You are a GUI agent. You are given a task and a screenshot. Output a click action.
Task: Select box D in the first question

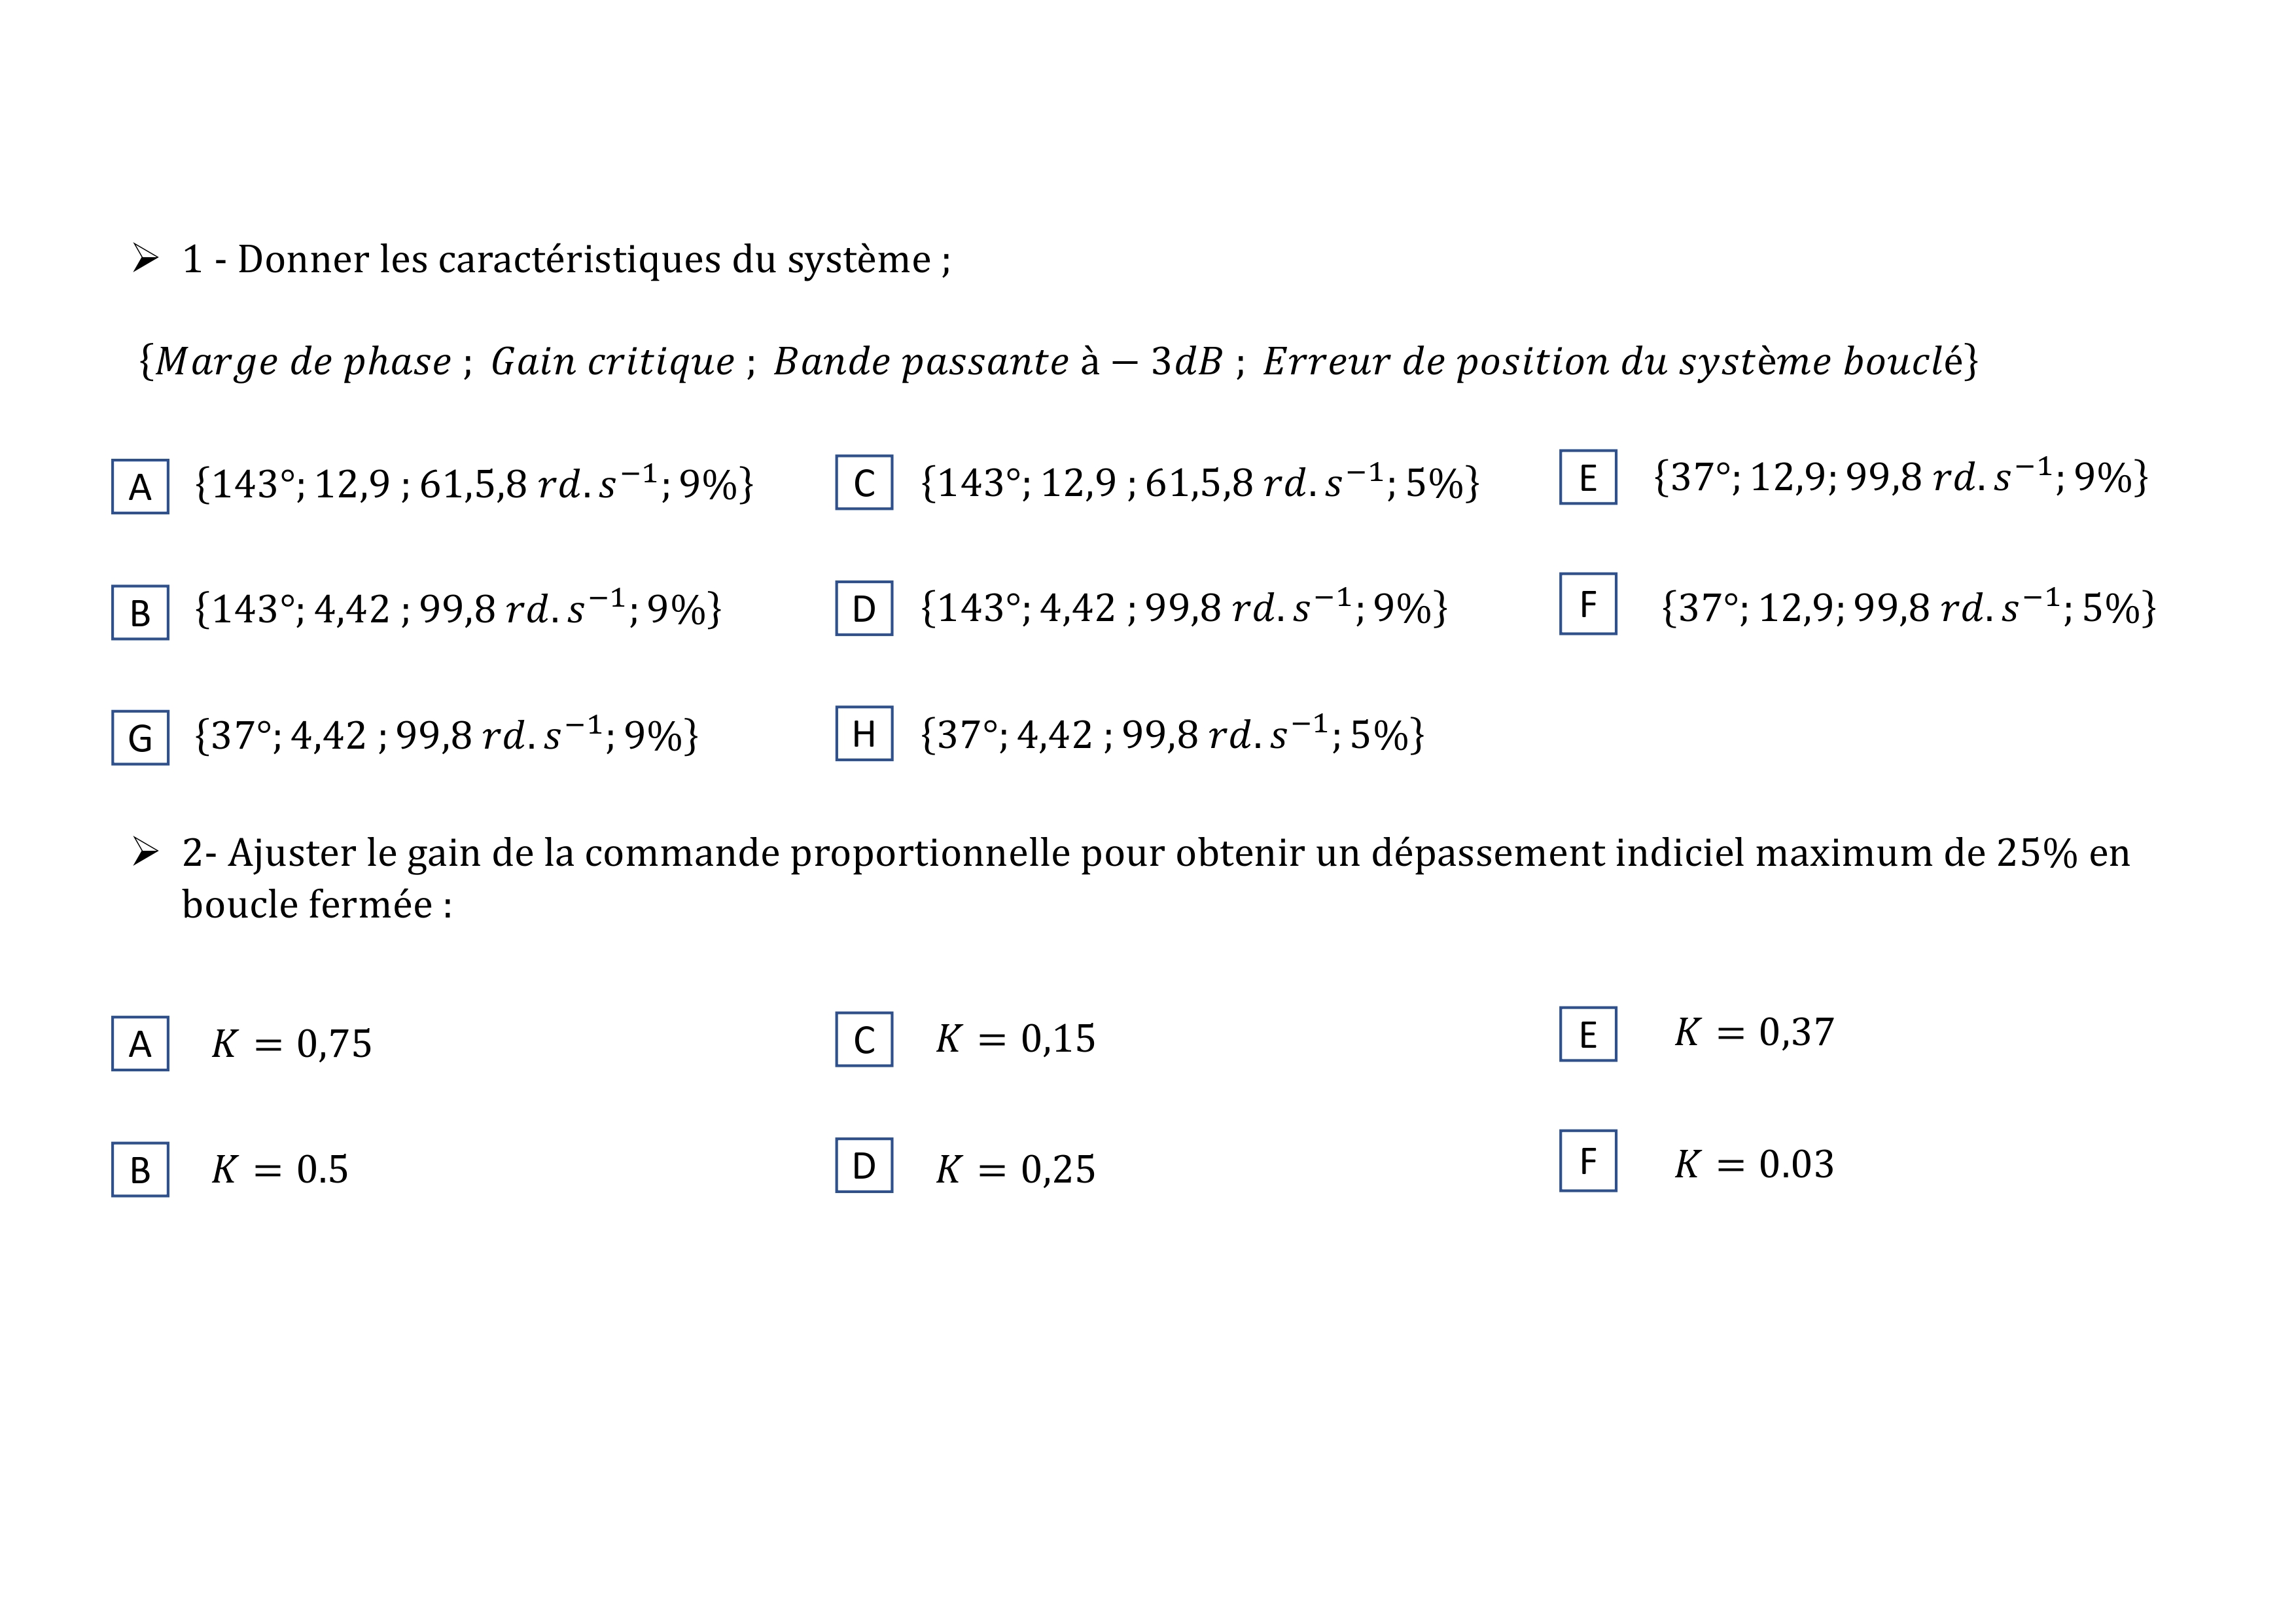[x=864, y=608]
